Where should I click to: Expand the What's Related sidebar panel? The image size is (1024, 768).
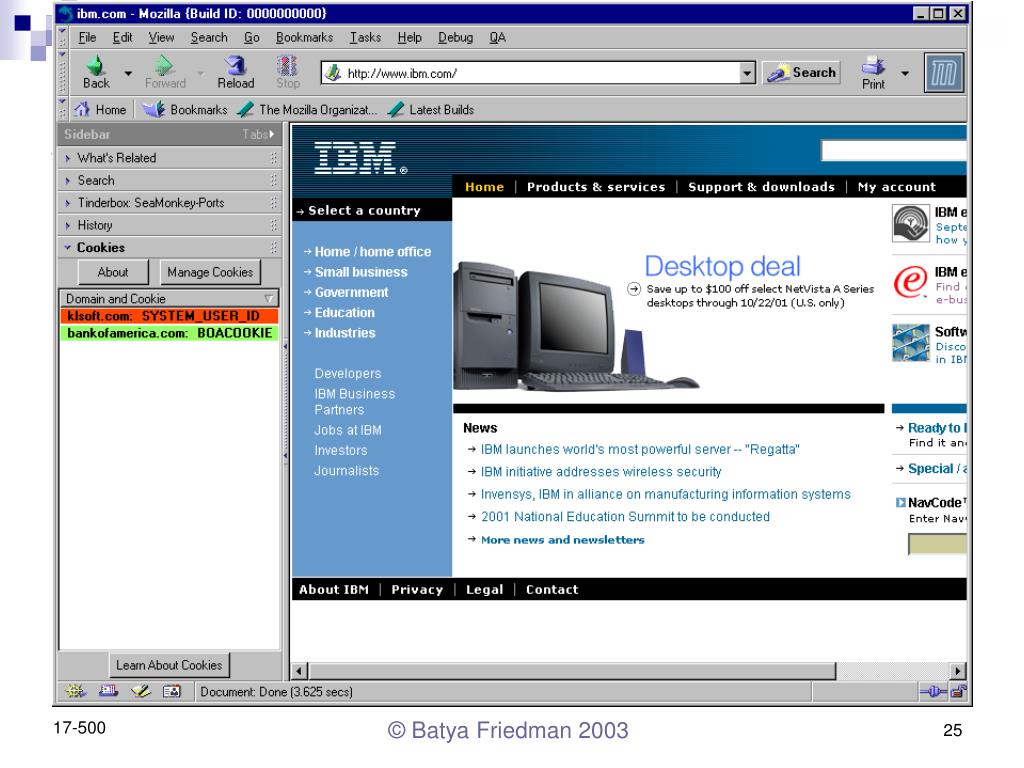click(x=170, y=158)
